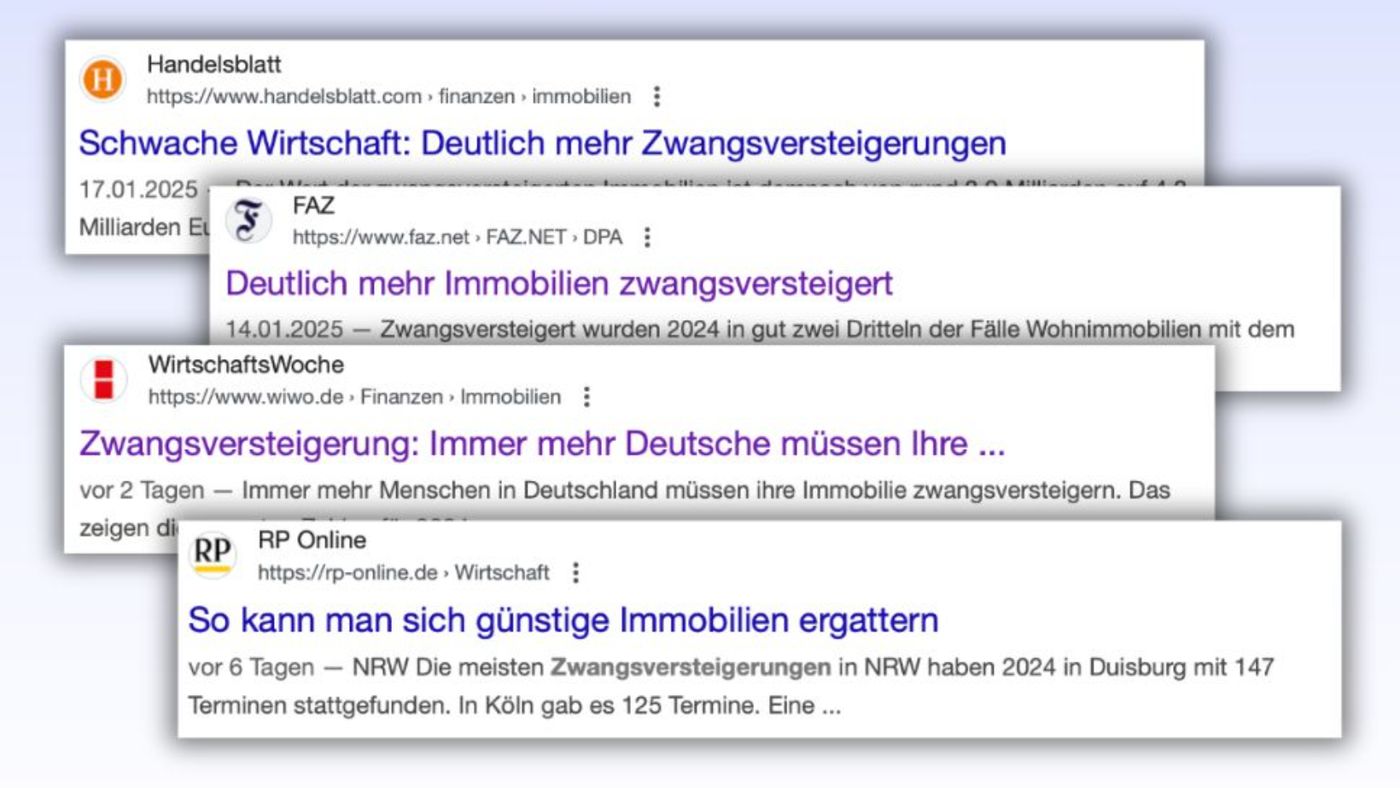Viewport: 1400px width, 788px height.
Task: Click the 'RP Online' source name
Action: 312,541
